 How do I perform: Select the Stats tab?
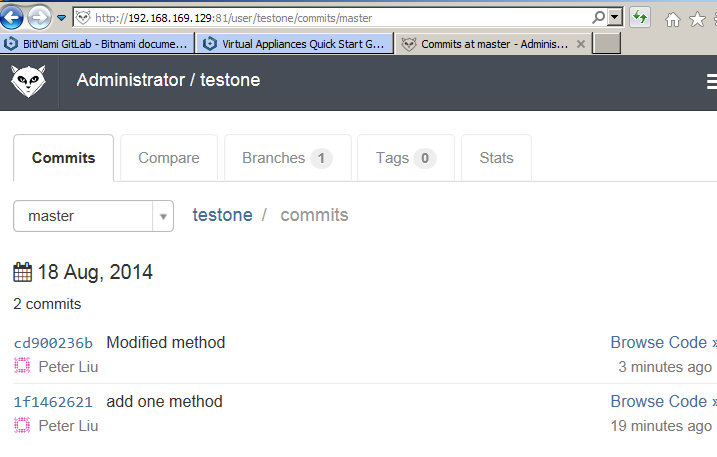pos(496,158)
